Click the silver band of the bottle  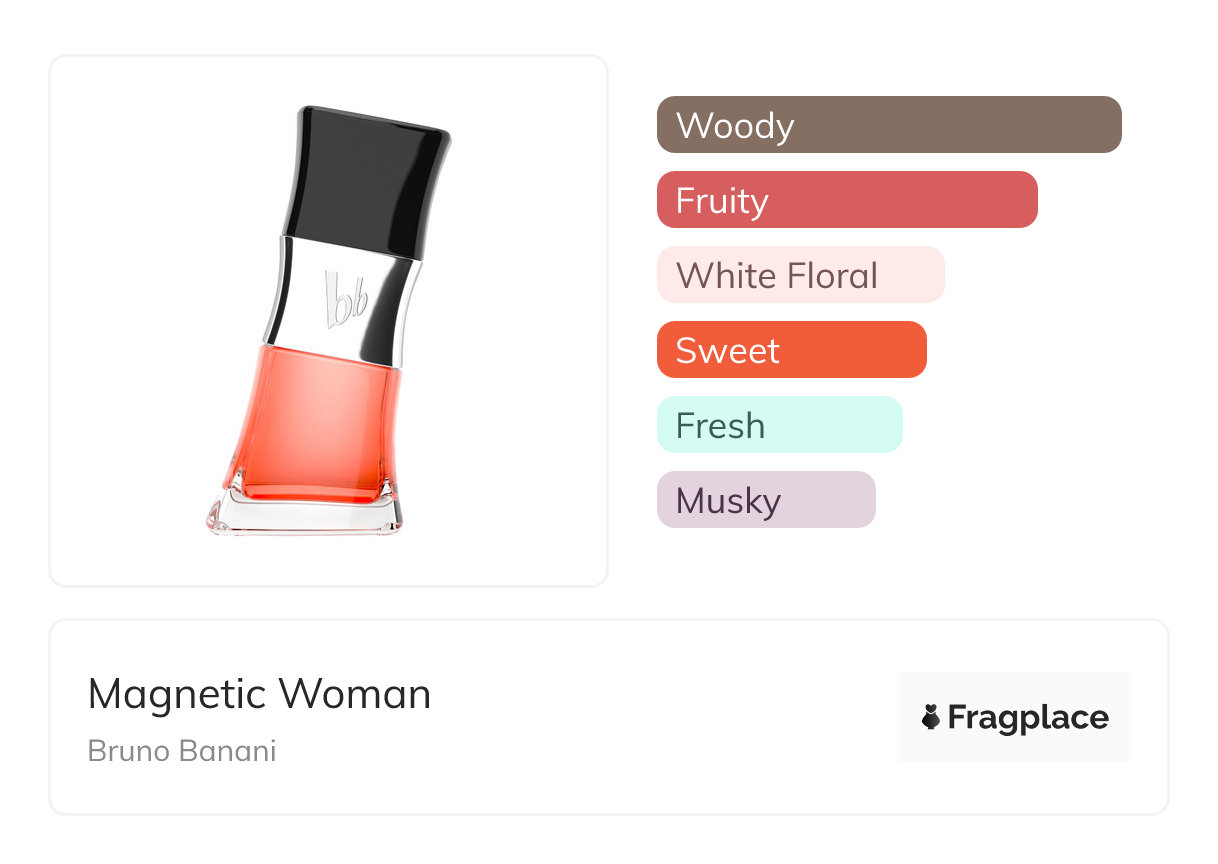pyautogui.click(x=342, y=293)
